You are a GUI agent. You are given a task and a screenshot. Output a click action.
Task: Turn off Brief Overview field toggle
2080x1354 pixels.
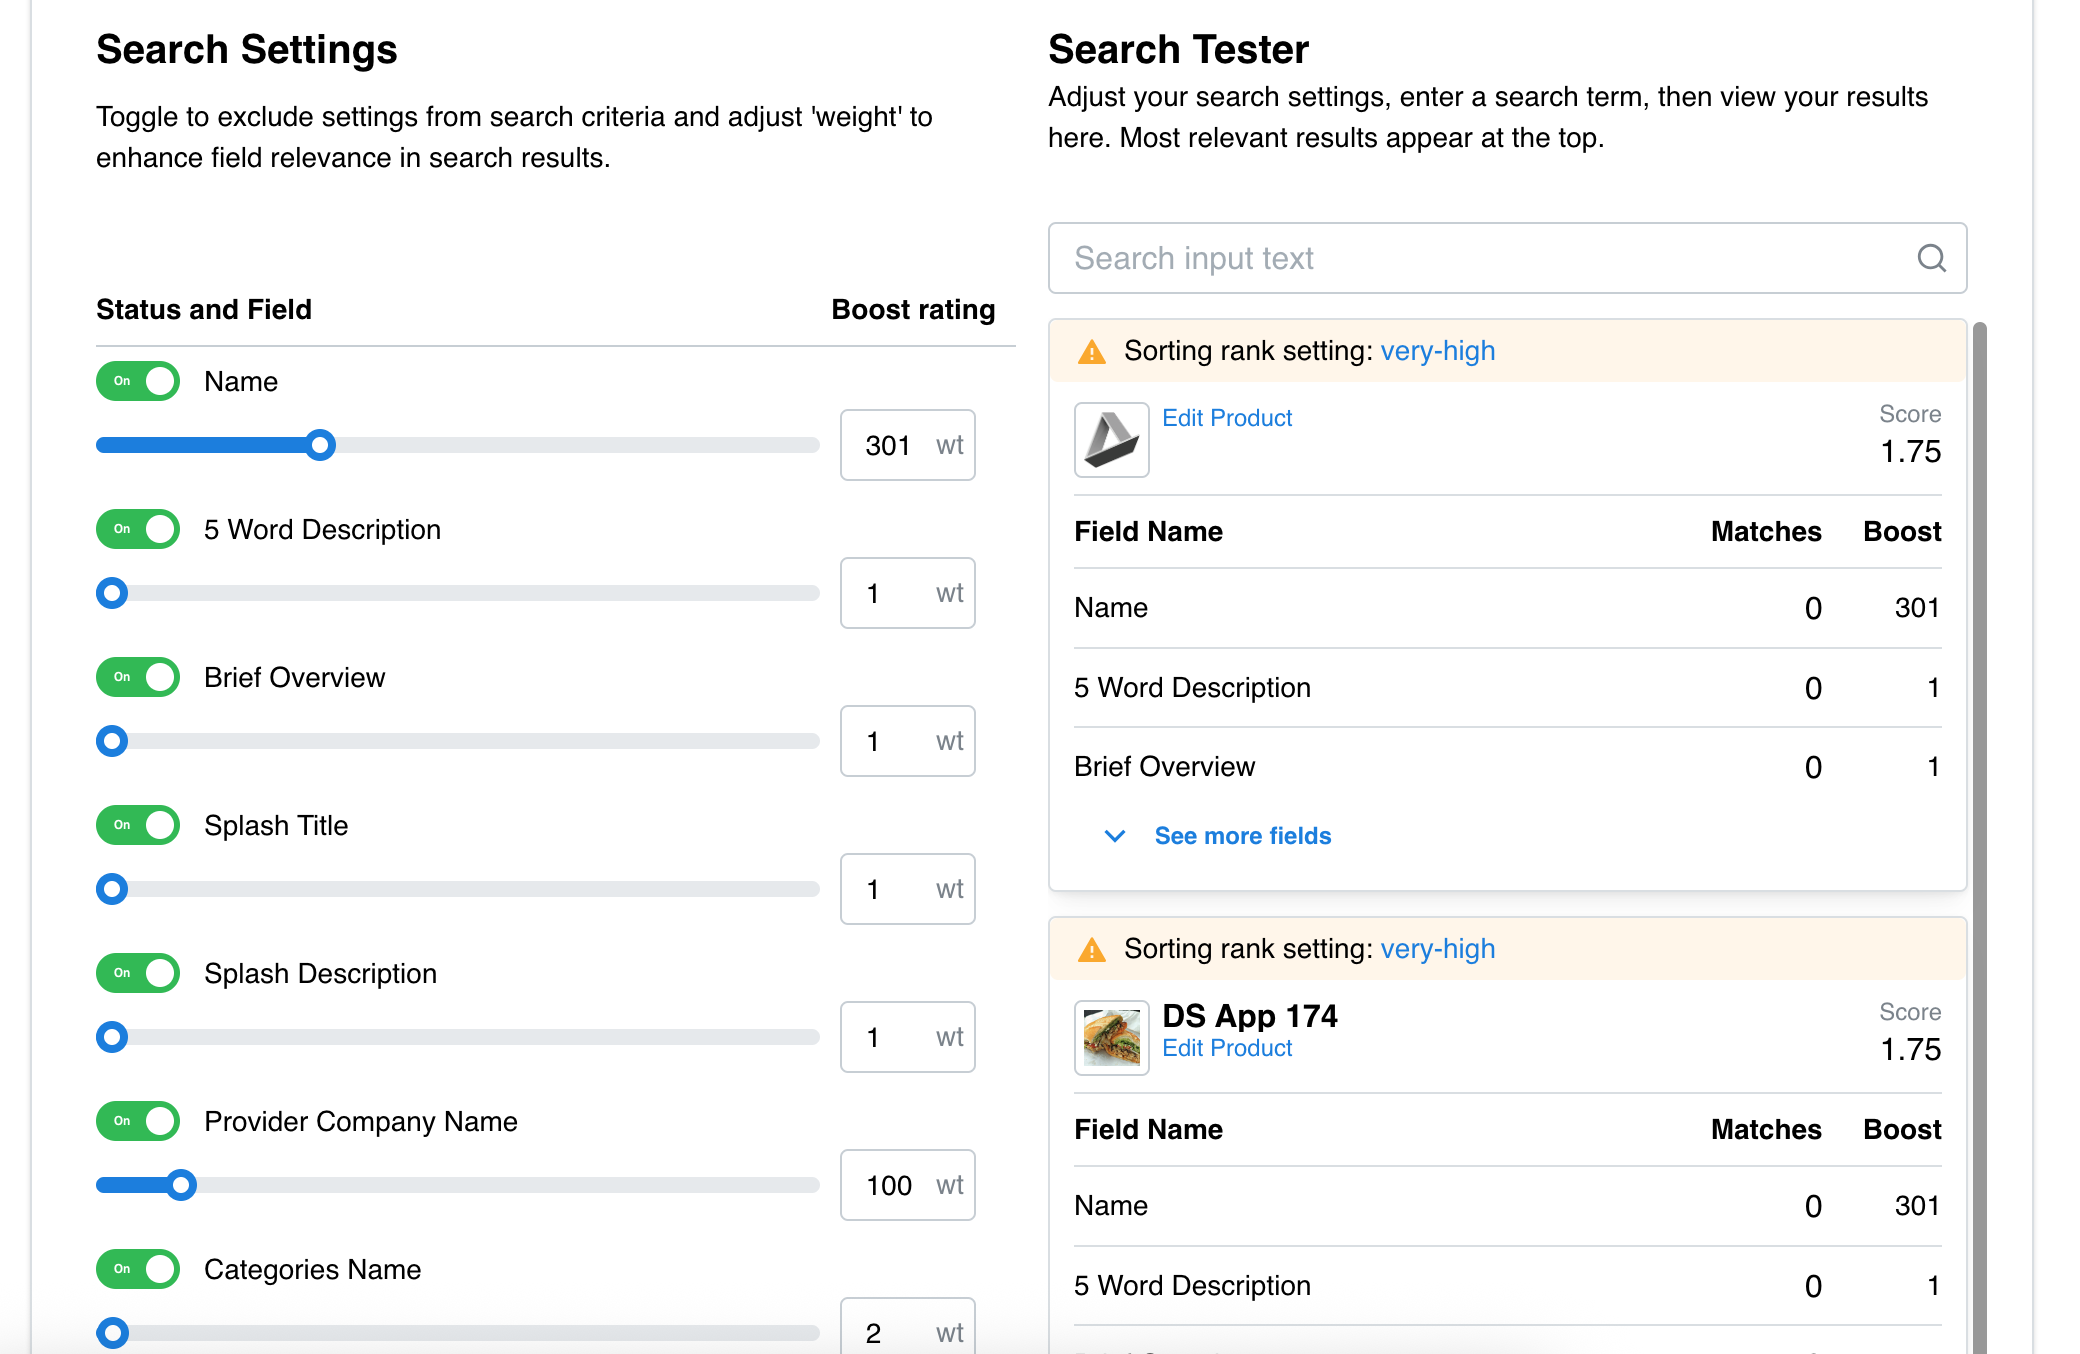point(138,677)
